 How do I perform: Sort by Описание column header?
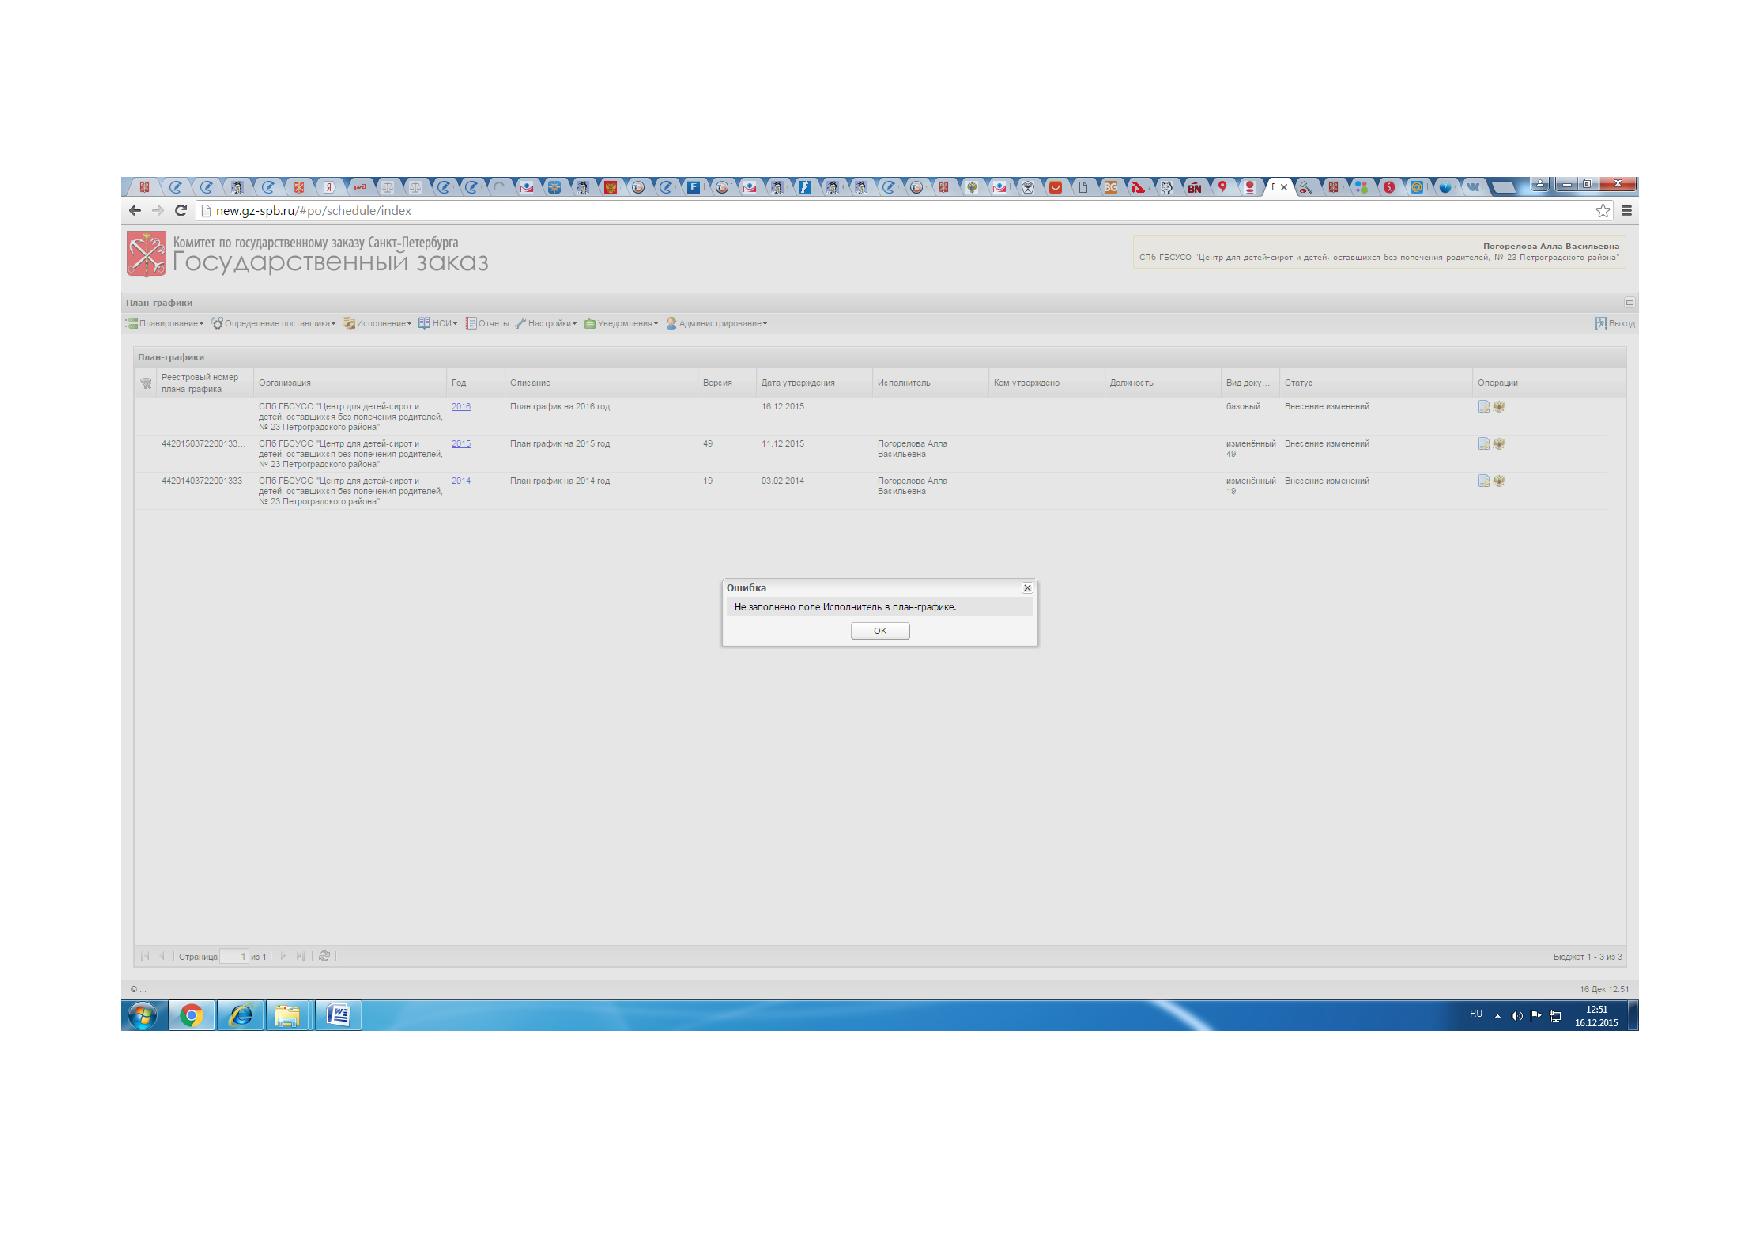click(601, 383)
